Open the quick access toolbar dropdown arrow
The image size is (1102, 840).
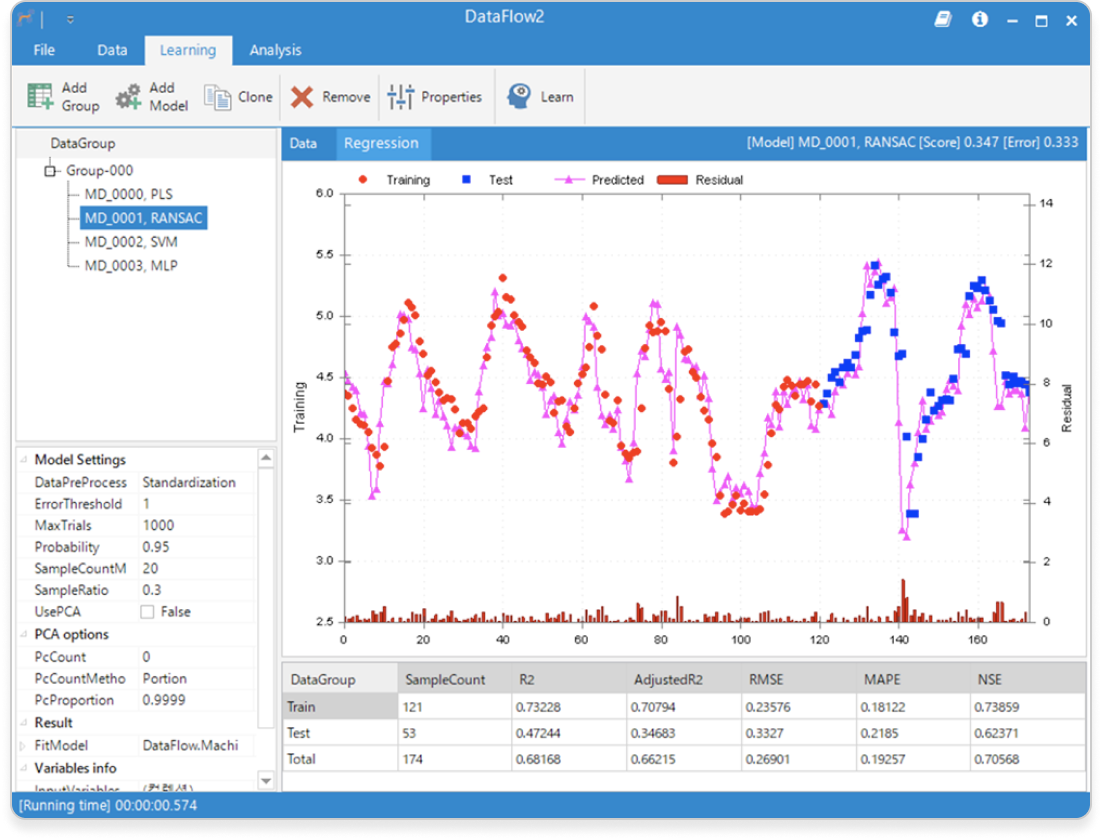(x=70, y=19)
